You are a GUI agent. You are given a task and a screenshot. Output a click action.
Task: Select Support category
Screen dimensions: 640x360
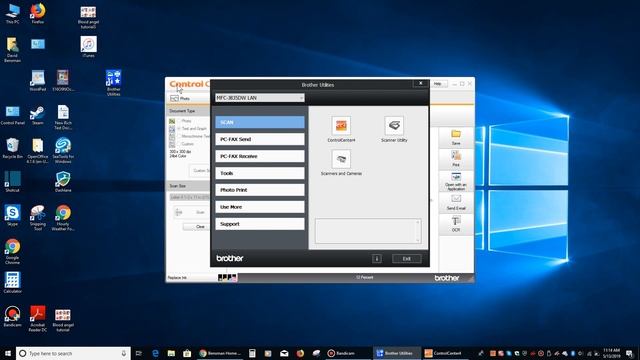(x=260, y=224)
